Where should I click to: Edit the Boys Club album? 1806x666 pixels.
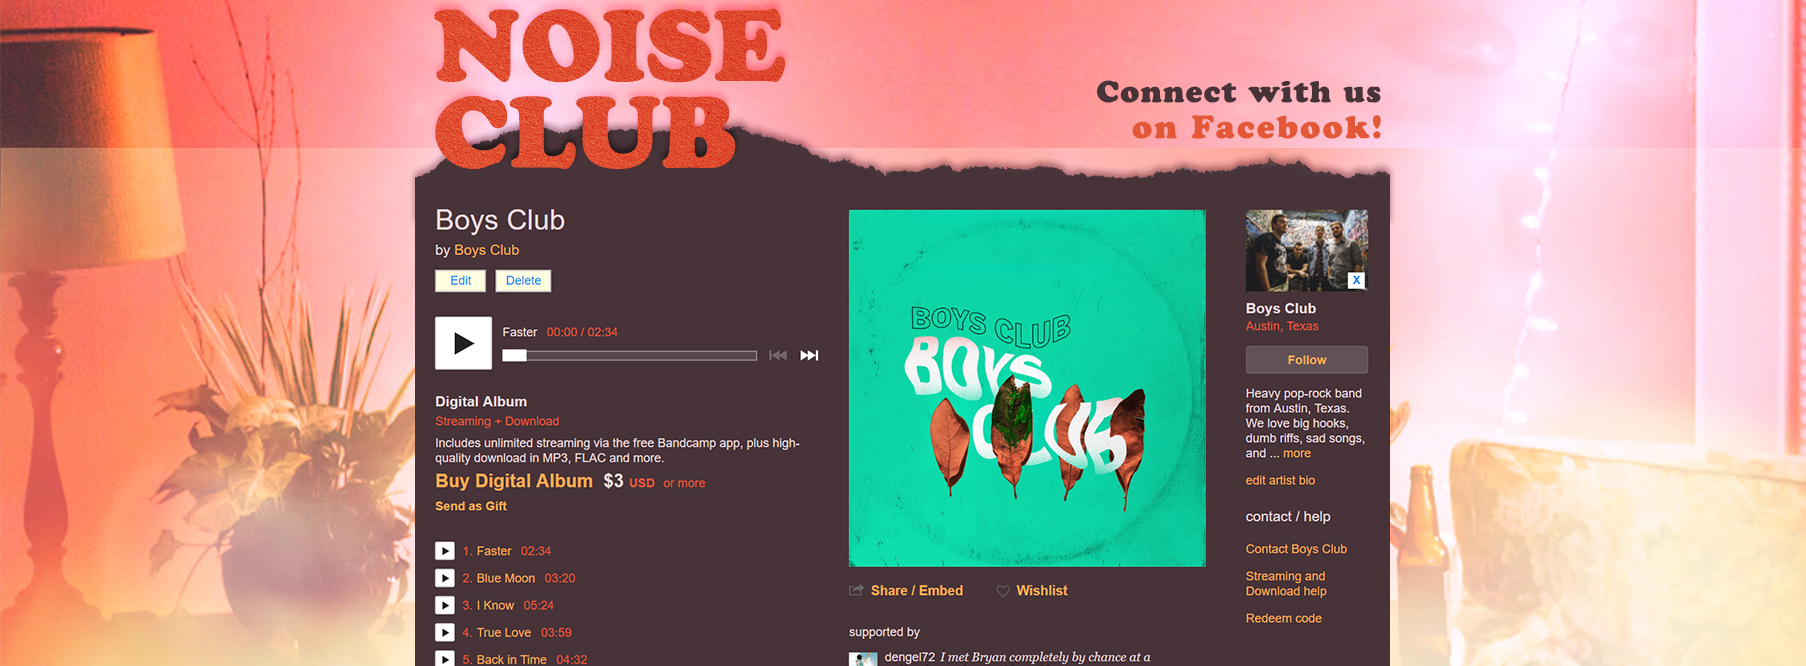460,281
